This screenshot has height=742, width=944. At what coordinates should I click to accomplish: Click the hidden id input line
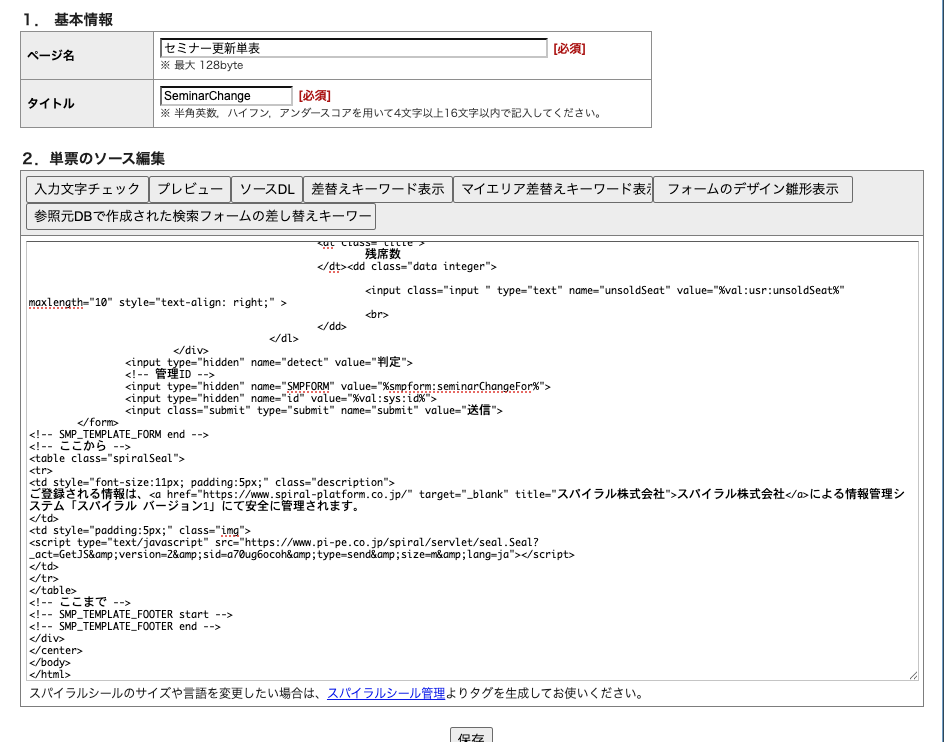281,399
